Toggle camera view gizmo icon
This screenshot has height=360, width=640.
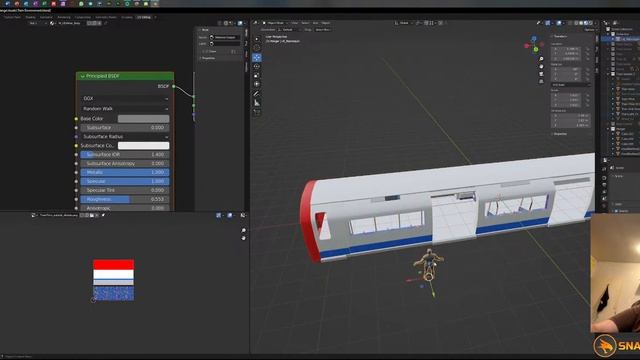pos(541,74)
